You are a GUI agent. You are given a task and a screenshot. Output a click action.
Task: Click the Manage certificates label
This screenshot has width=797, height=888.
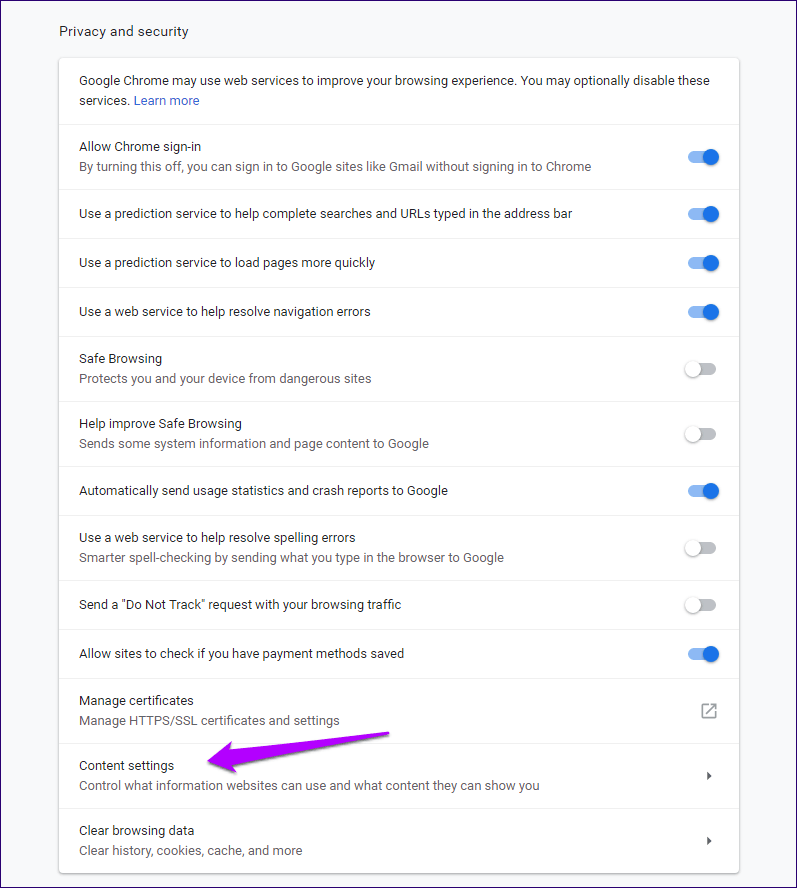coord(136,701)
